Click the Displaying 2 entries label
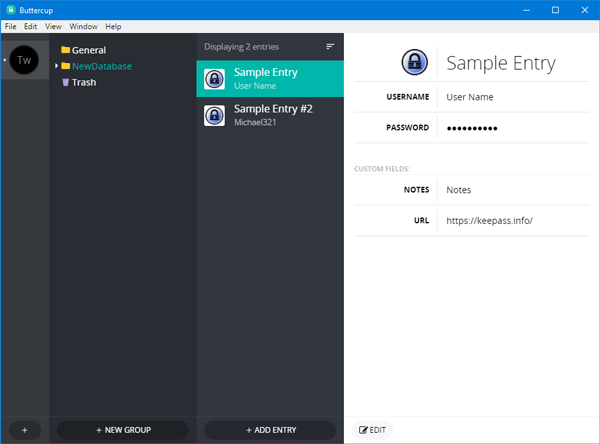 tap(241, 47)
